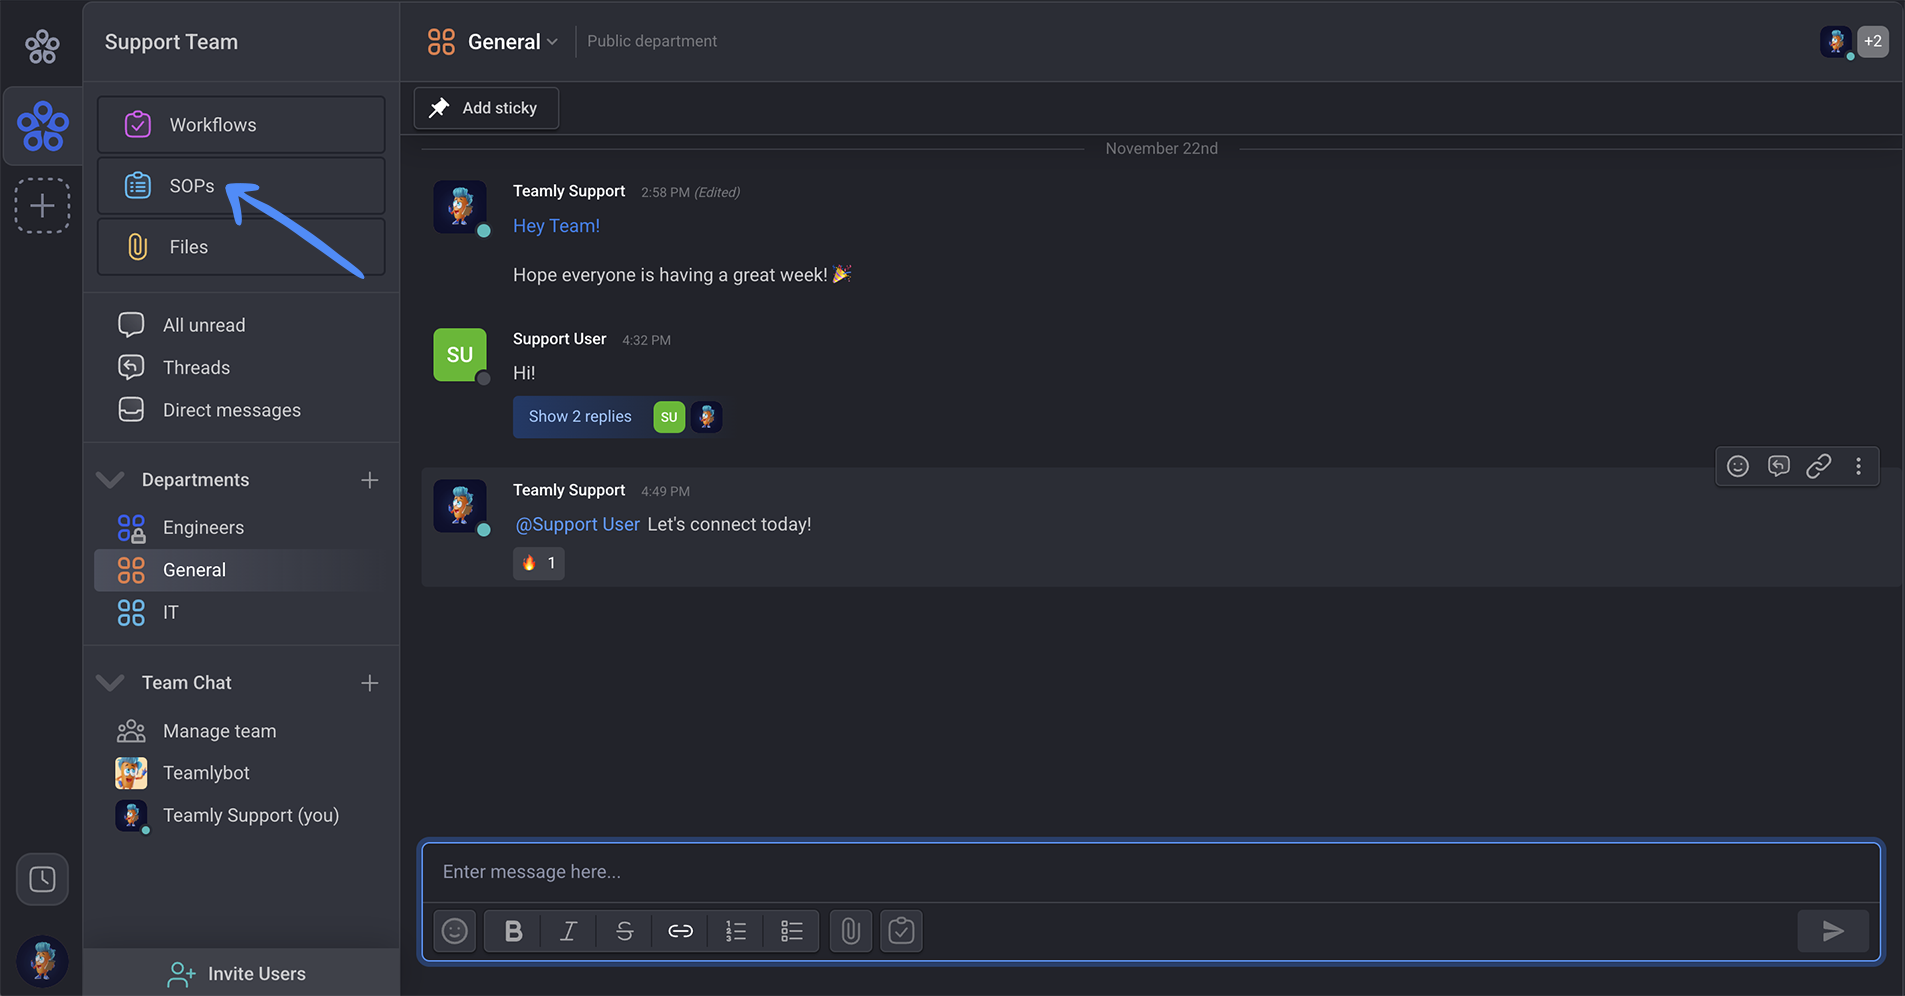The height and width of the screenshot is (996, 1905).
Task: Open Teamly Support avatar on 2:58 PM message
Action: (460, 207)
